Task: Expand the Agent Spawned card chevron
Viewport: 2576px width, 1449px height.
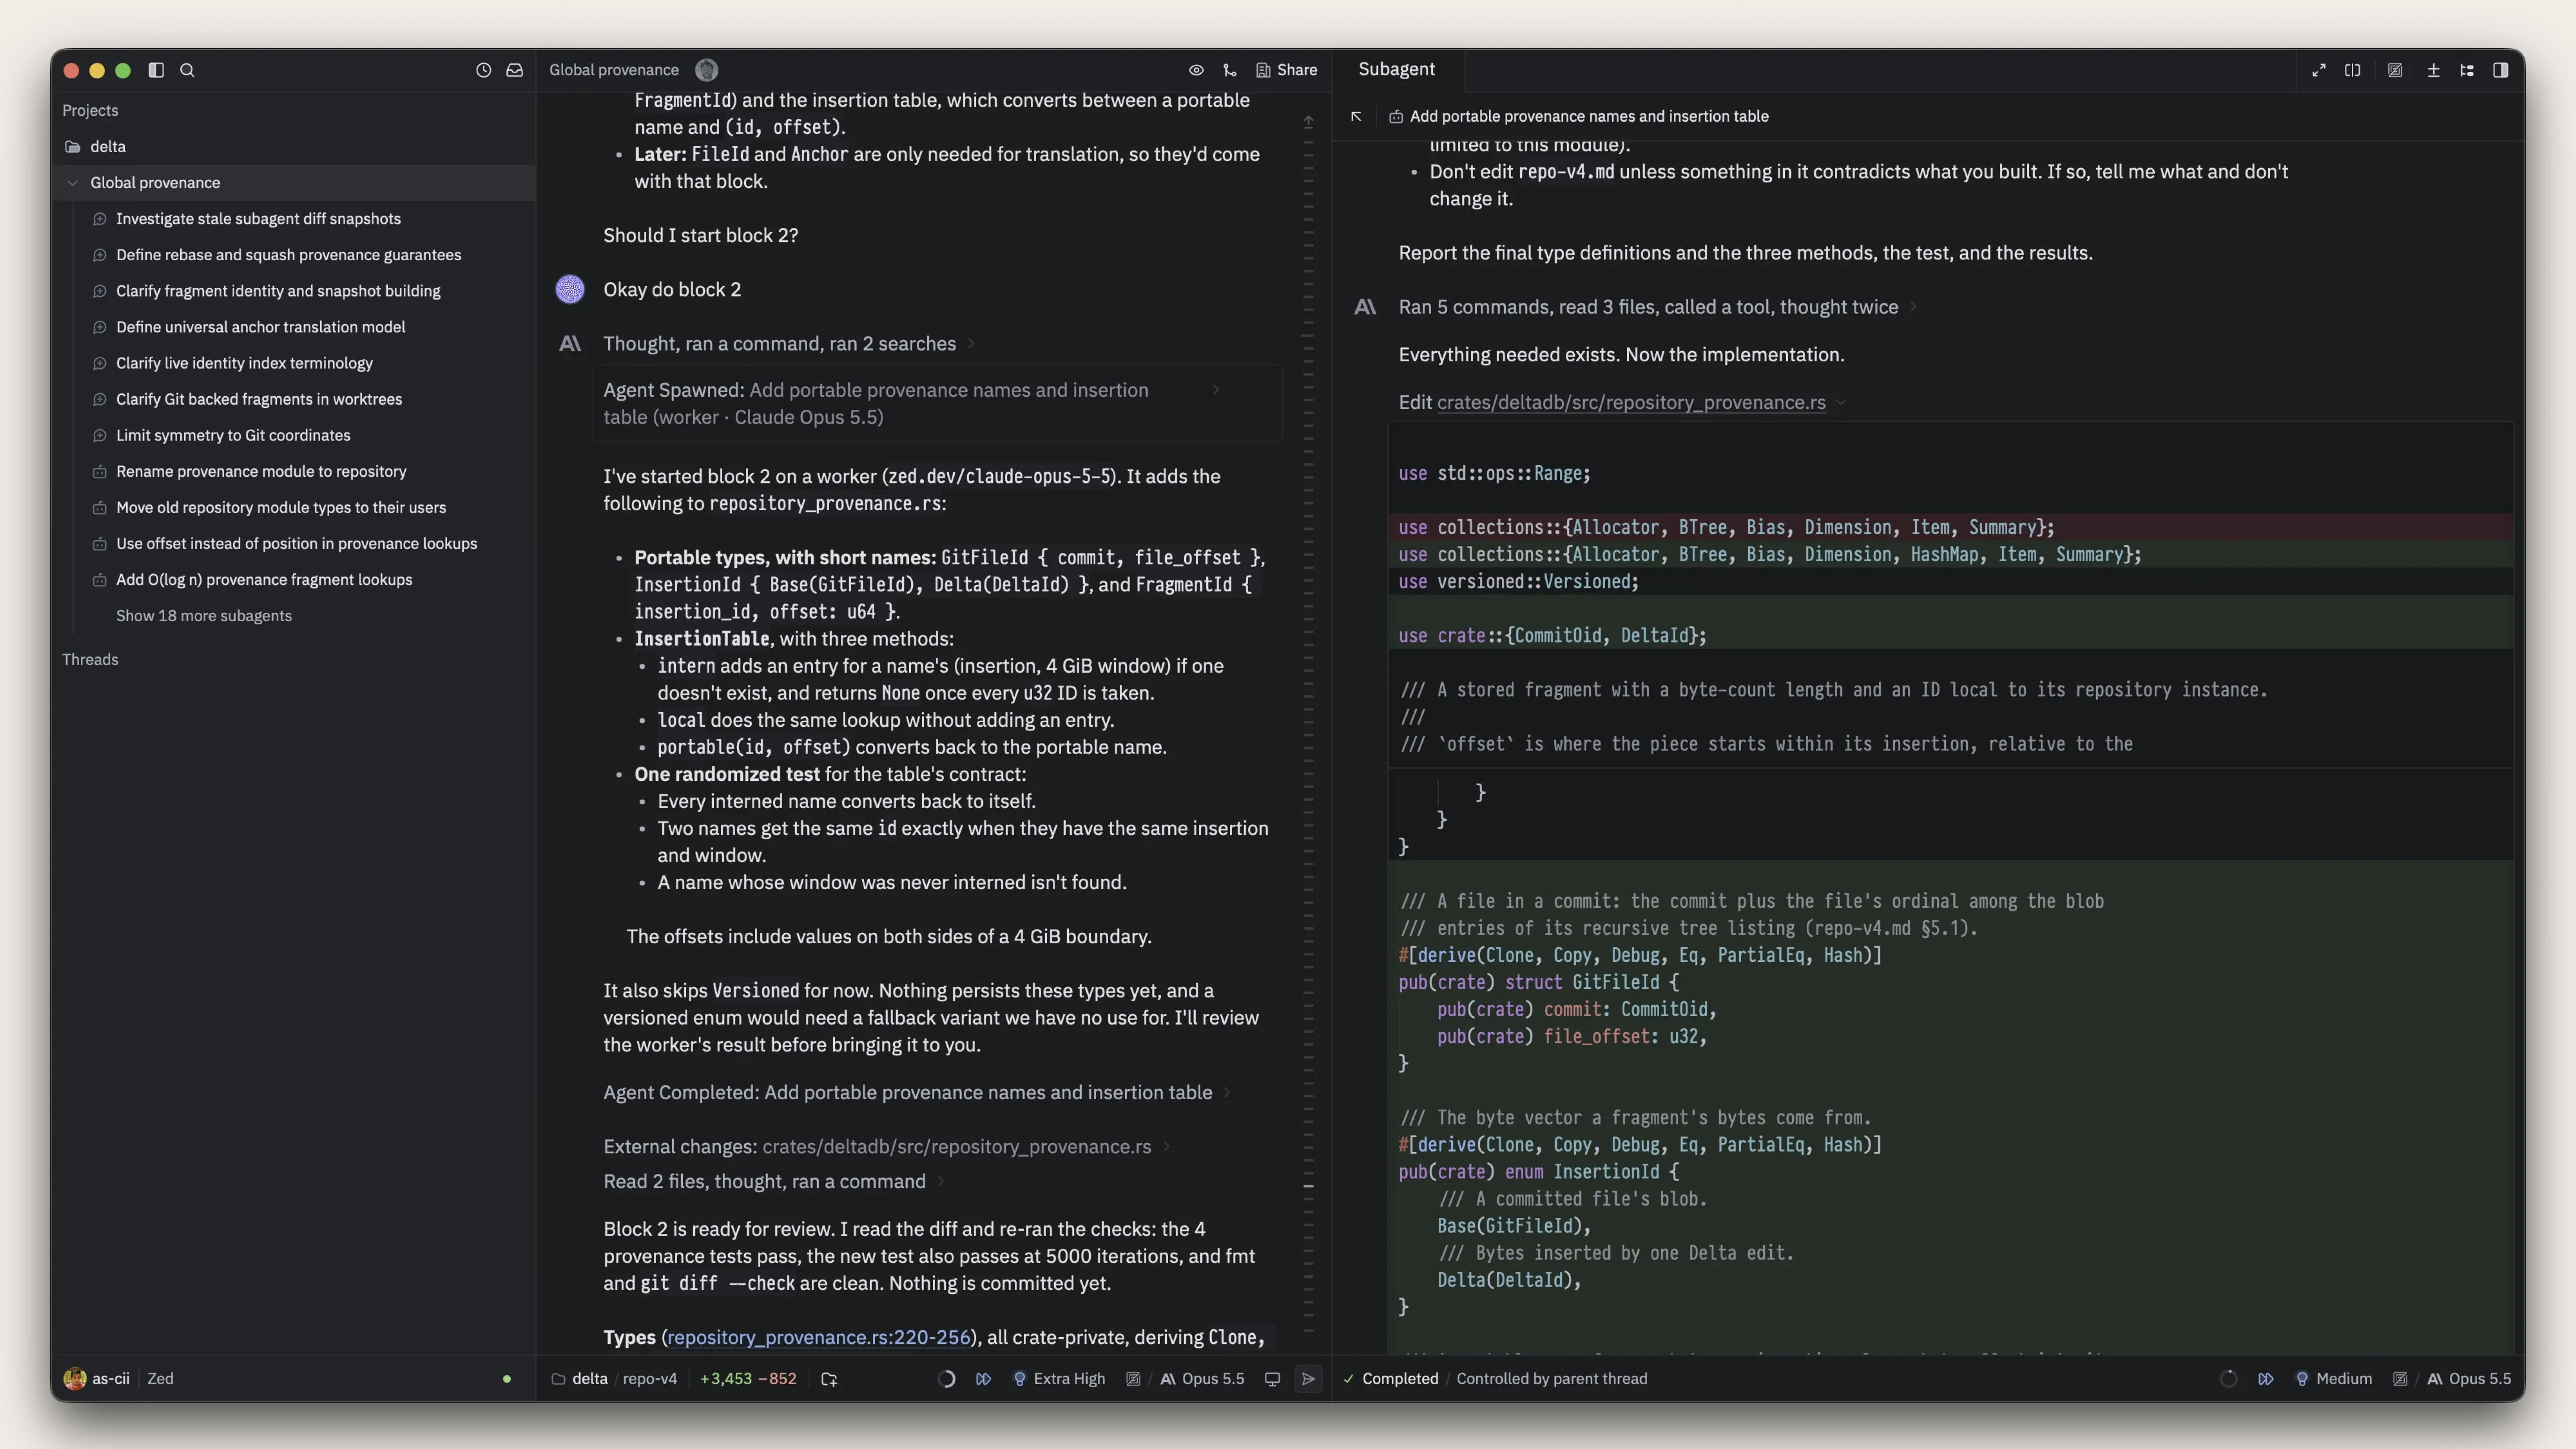Action: pos(1216,390)
